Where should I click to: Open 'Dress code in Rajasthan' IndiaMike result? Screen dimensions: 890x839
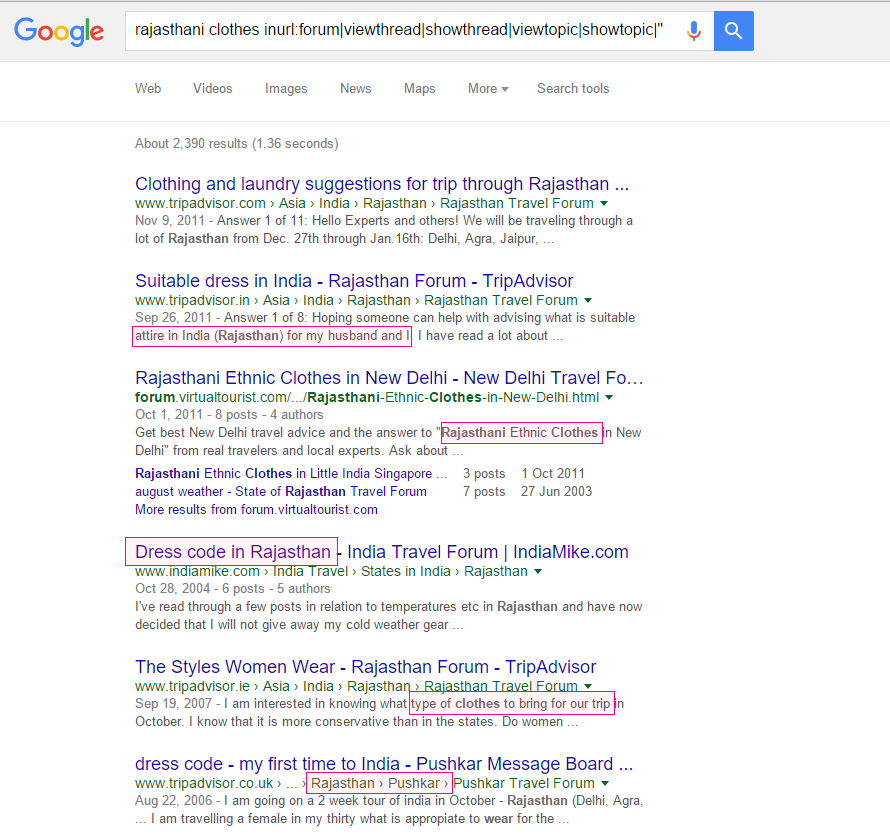tap(382, 552)
